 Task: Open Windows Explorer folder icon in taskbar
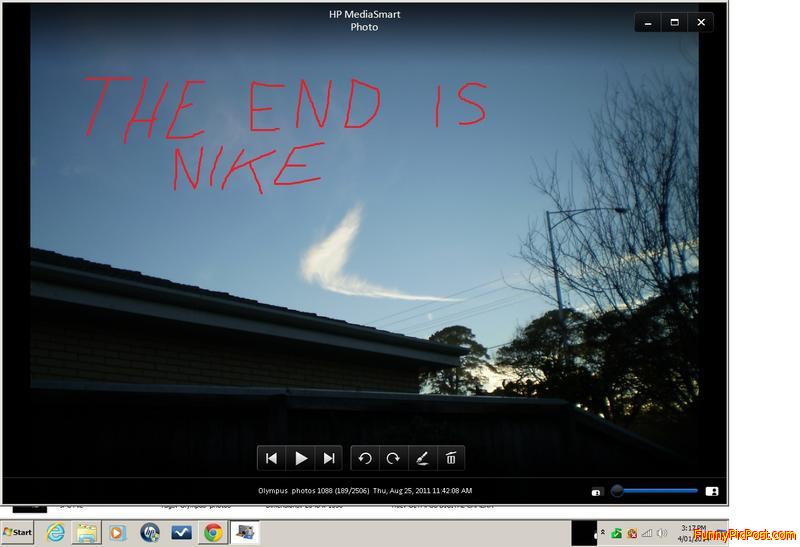tap(87, 533)
